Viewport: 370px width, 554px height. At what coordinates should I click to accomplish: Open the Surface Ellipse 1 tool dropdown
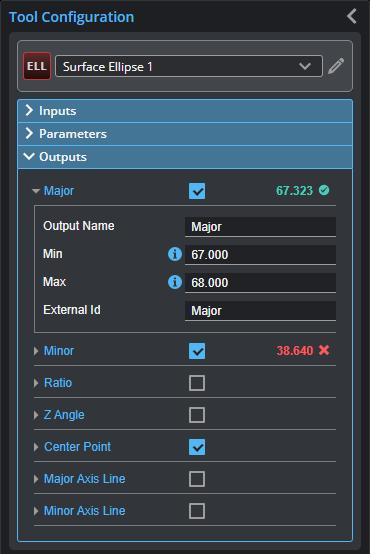pyautogui.click(x=189, y=66)
